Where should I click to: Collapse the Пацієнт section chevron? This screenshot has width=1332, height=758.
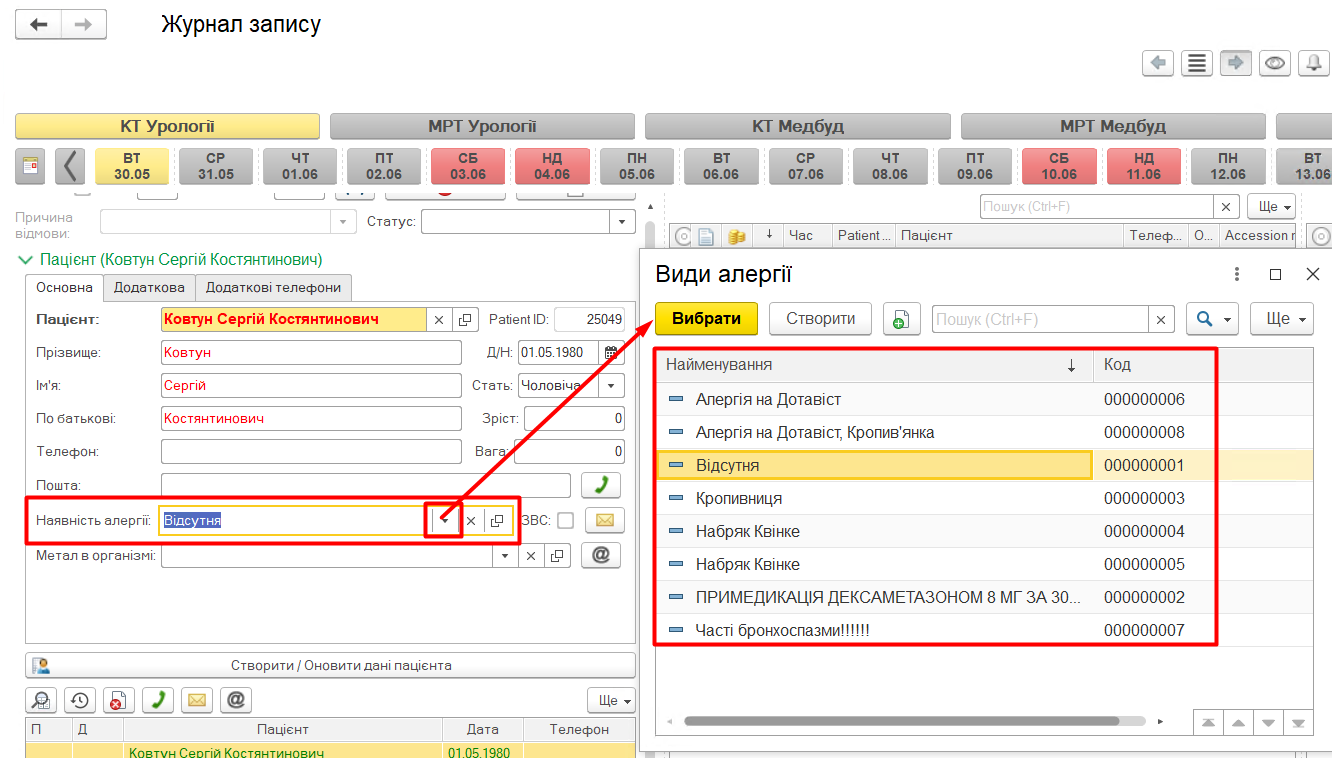coord(25,260)
